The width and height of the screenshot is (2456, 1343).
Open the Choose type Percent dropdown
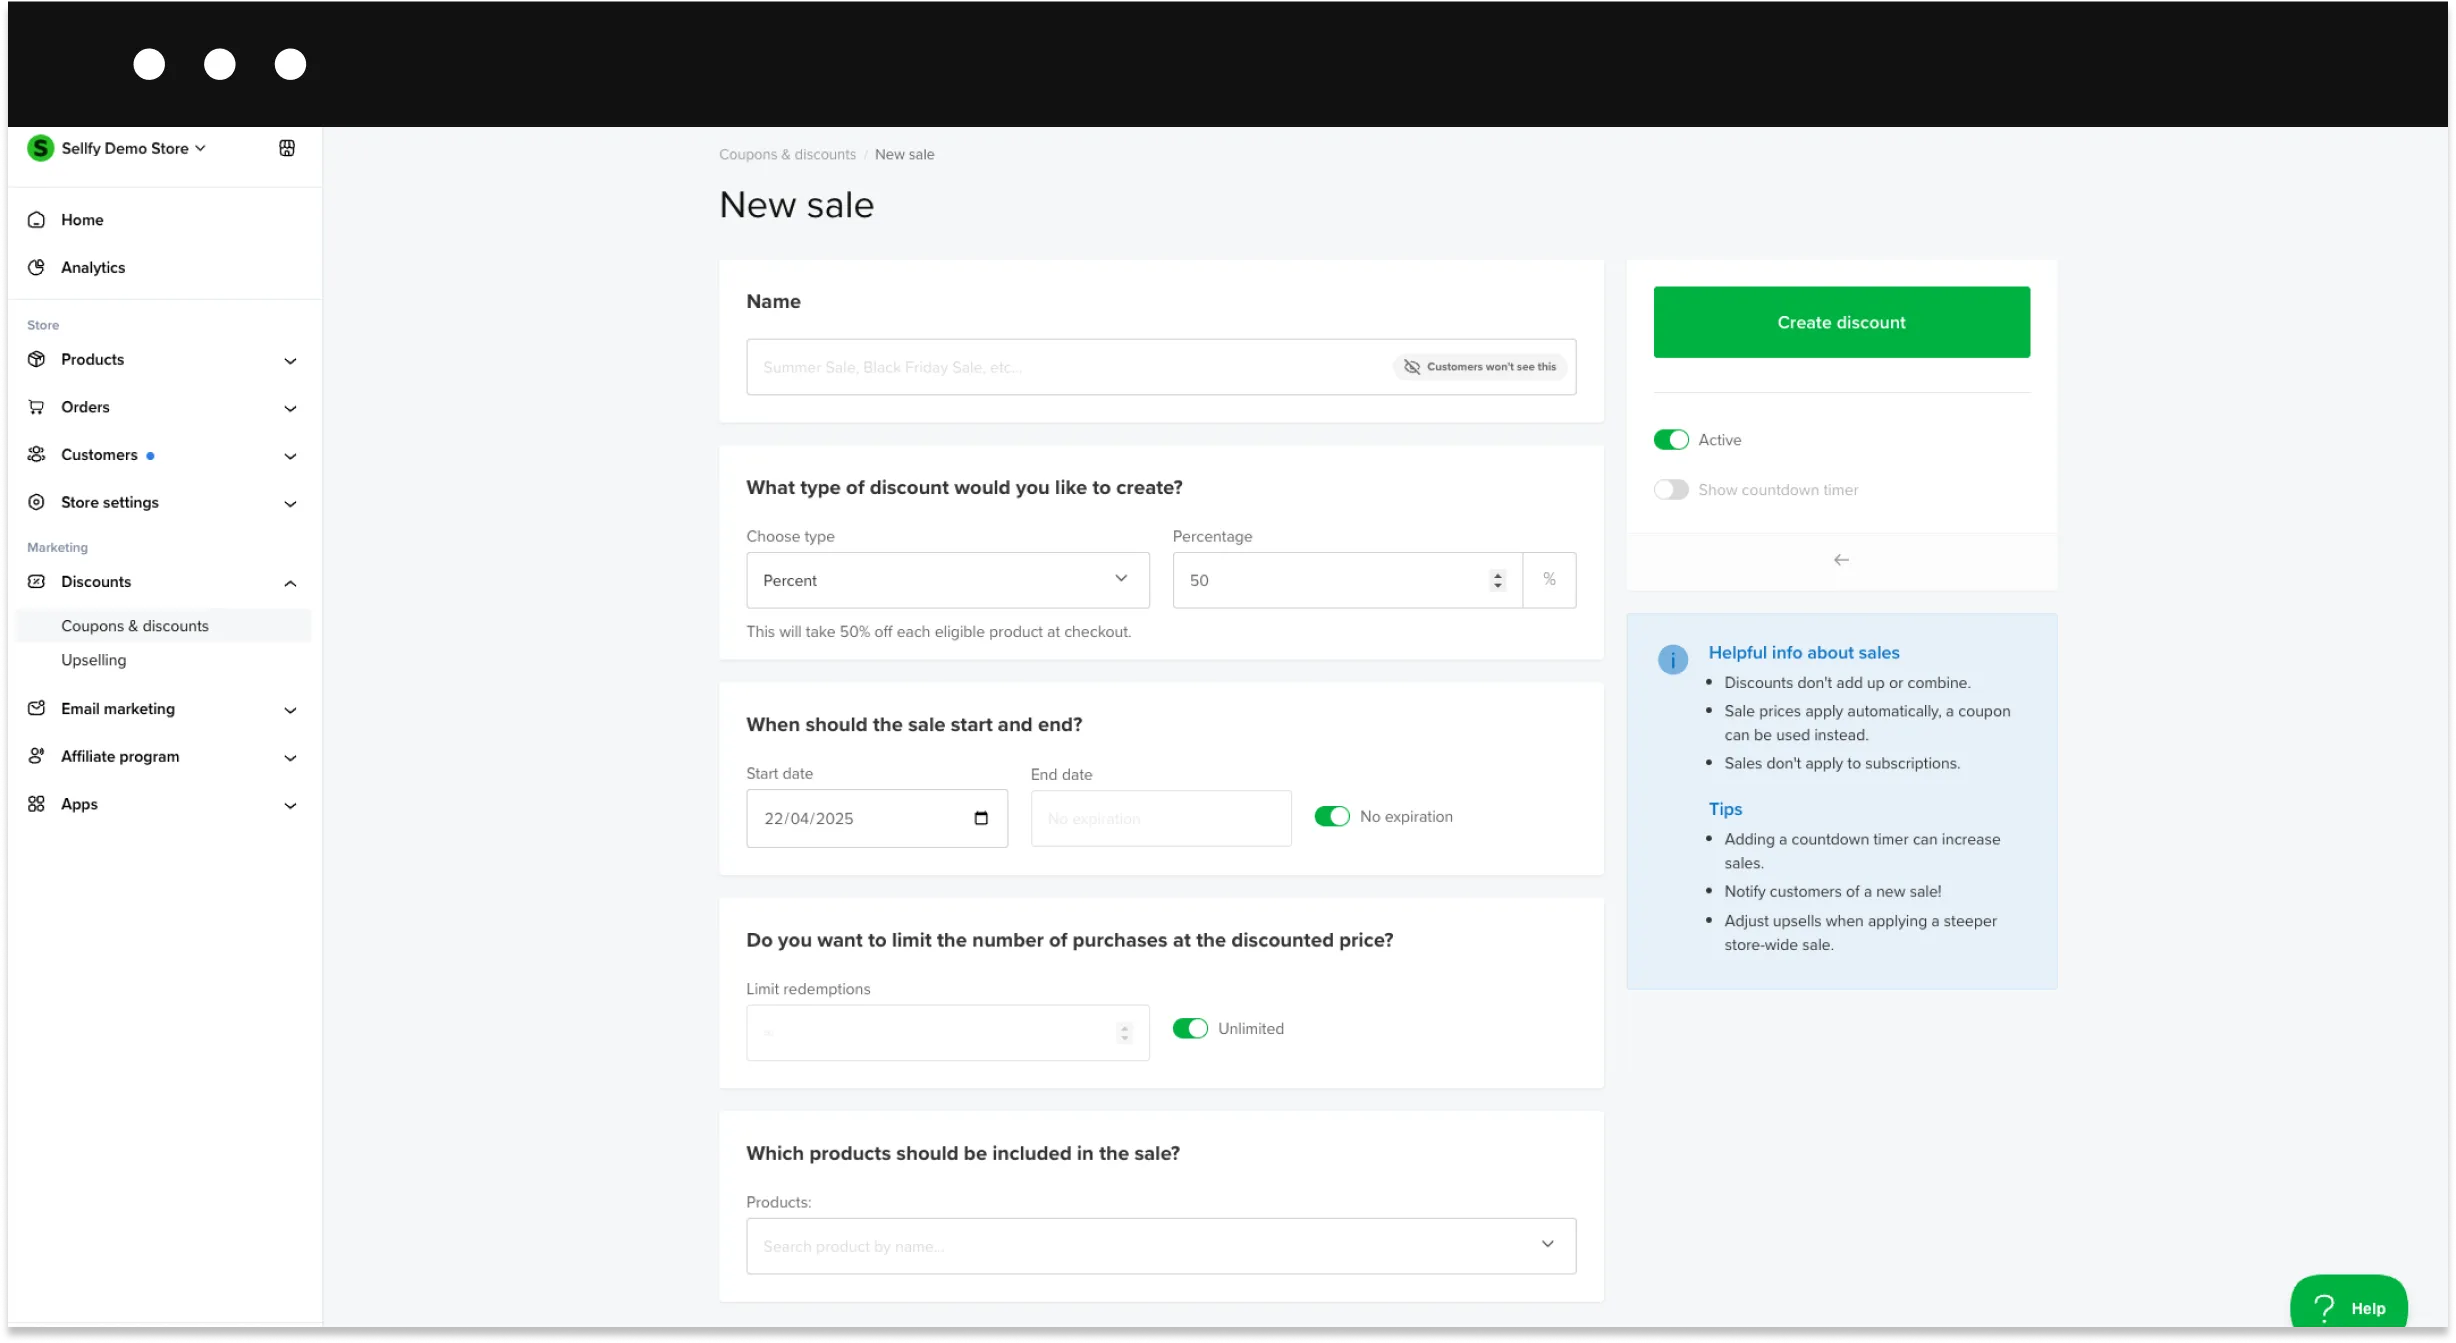click(x=947, y=580)
